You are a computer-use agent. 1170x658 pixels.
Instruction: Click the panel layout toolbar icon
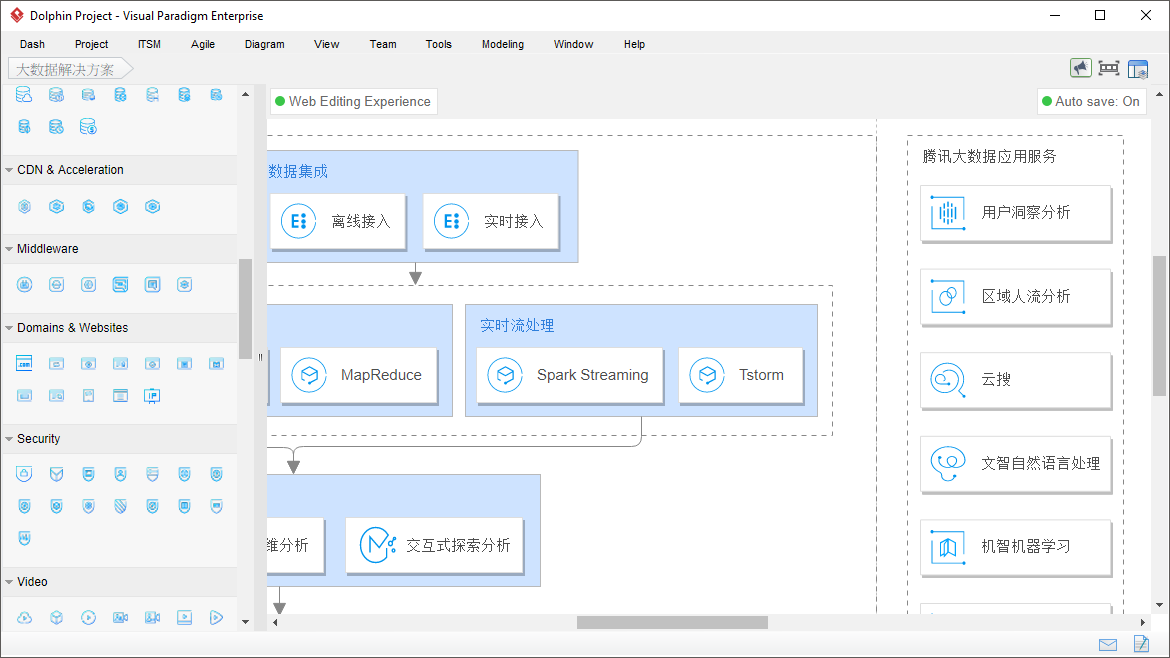(1138, 67)
